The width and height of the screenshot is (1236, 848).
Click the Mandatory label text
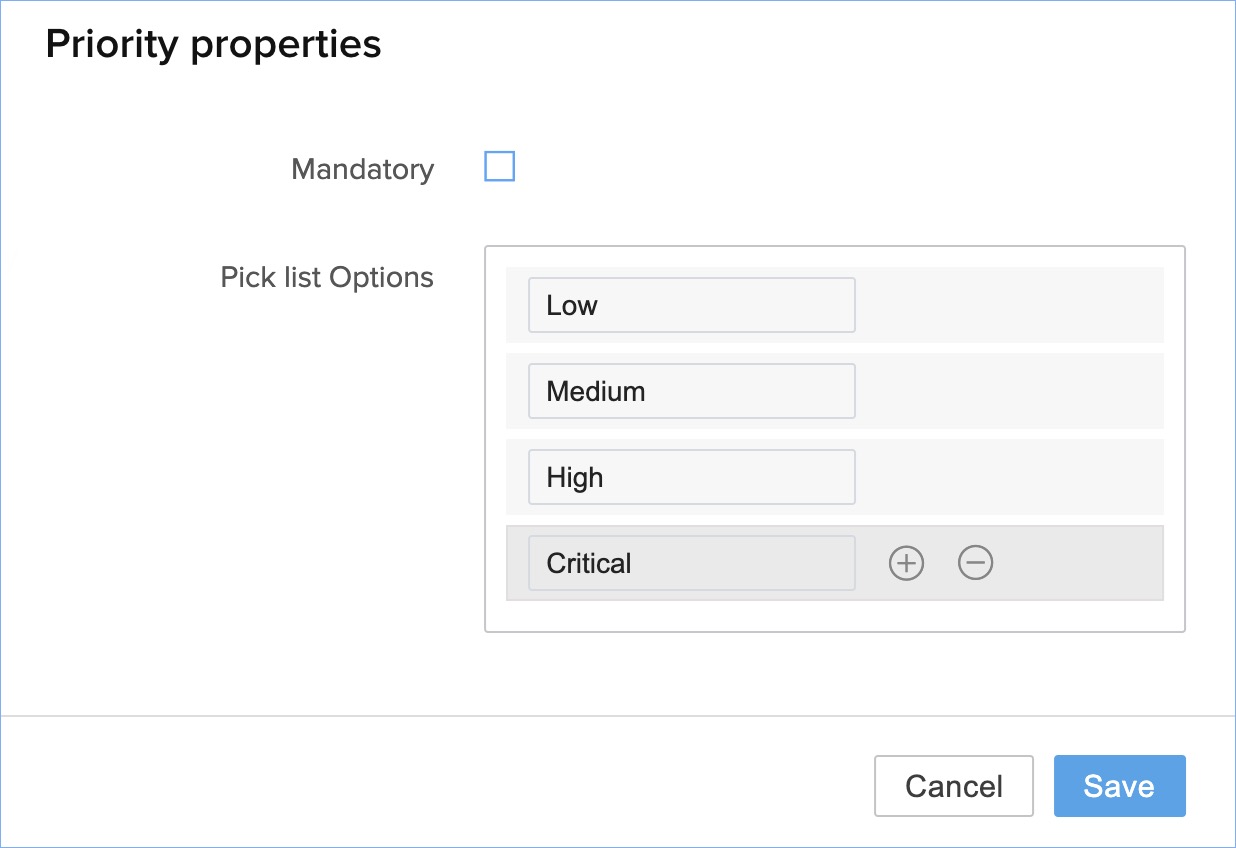pyautogui.click(x=362, y=170)
